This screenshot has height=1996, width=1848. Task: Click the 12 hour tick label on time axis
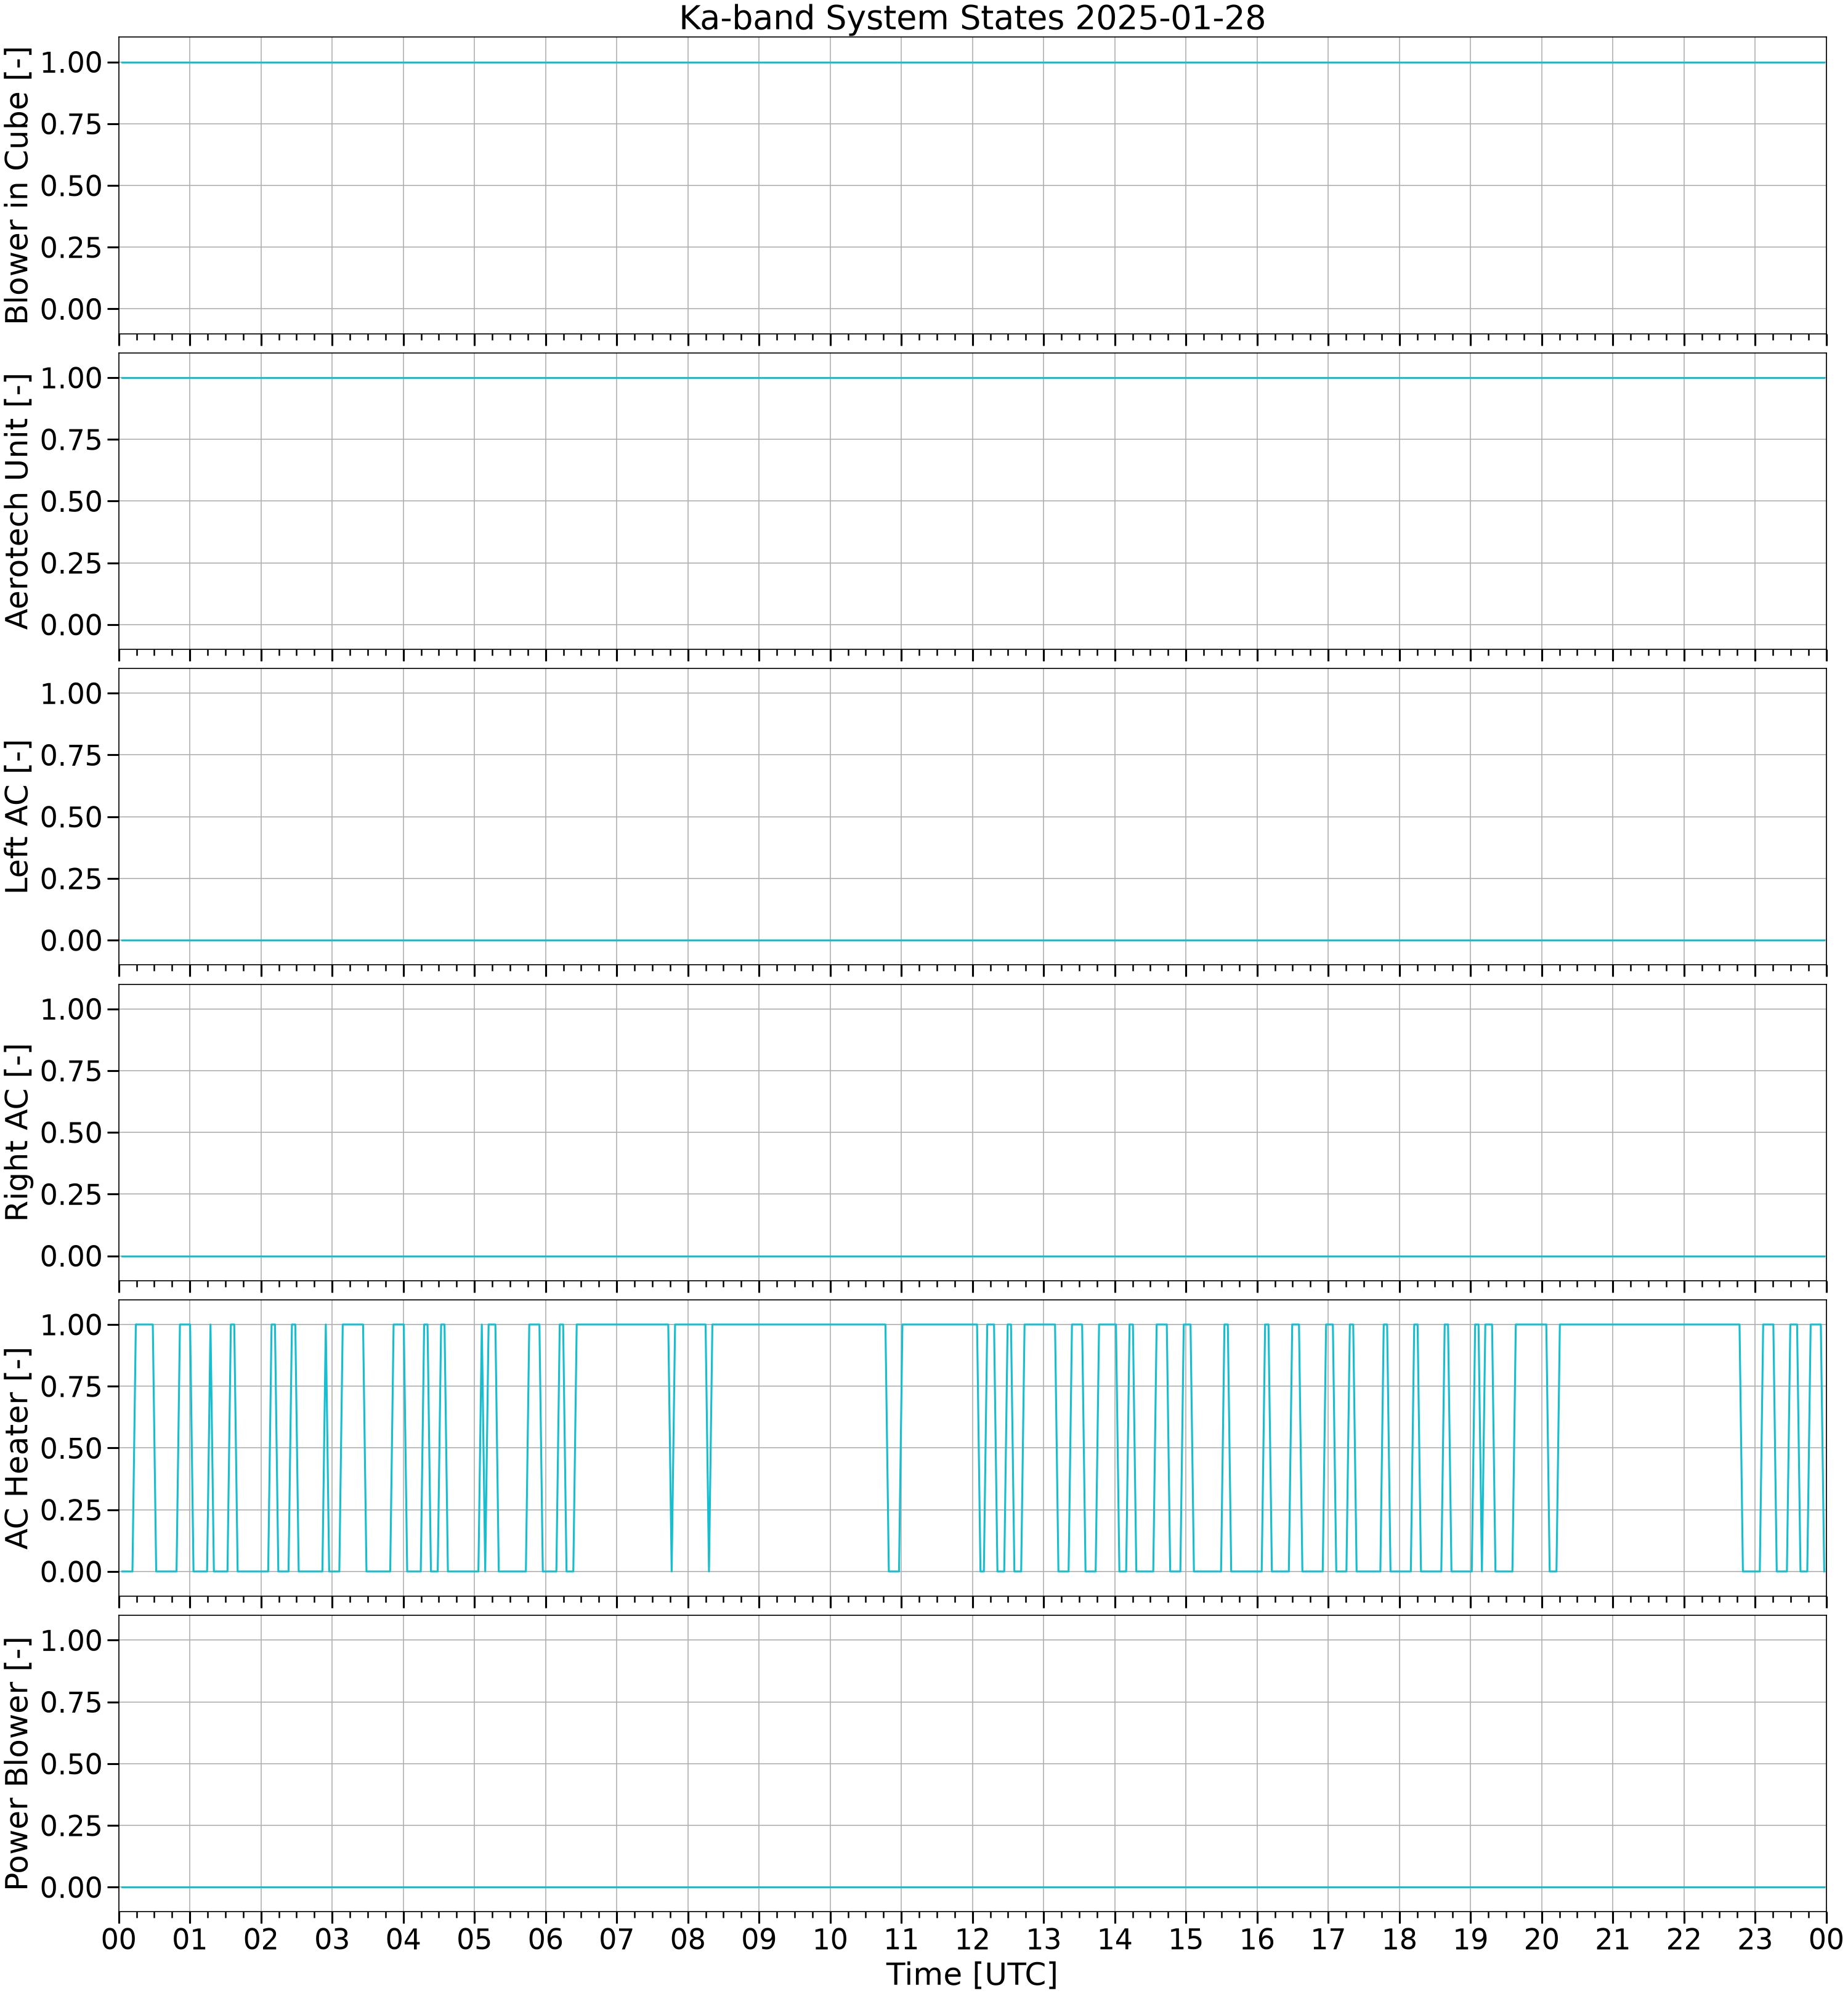point(972,1939)
